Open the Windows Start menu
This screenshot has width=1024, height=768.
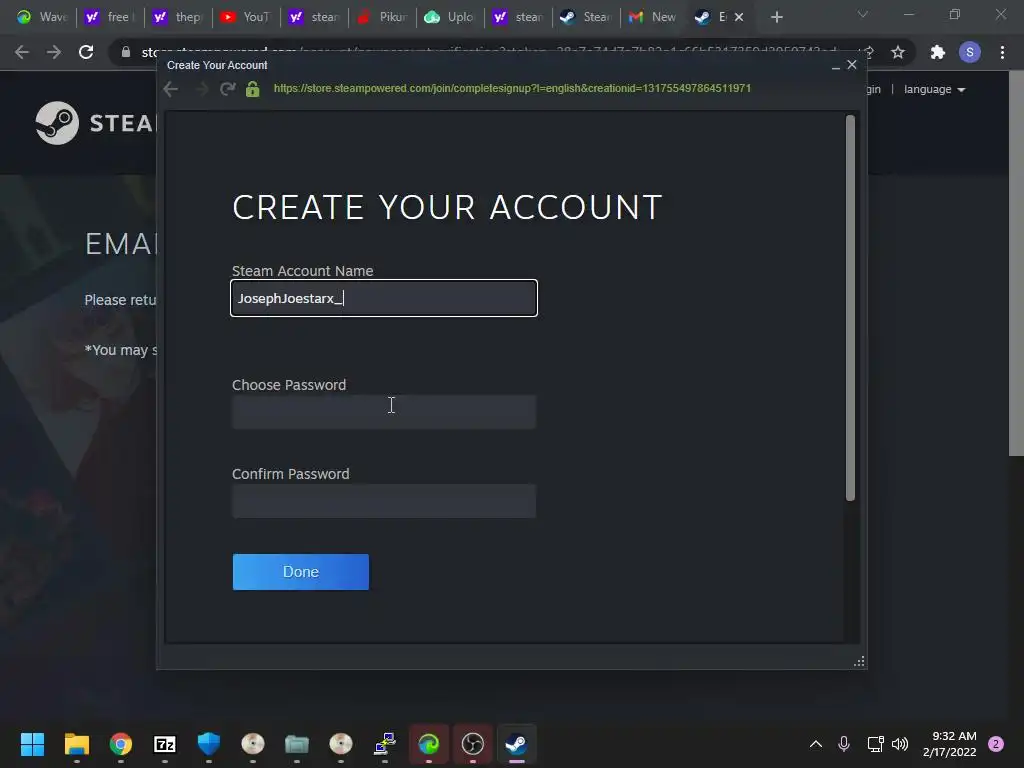click(32, 744)
